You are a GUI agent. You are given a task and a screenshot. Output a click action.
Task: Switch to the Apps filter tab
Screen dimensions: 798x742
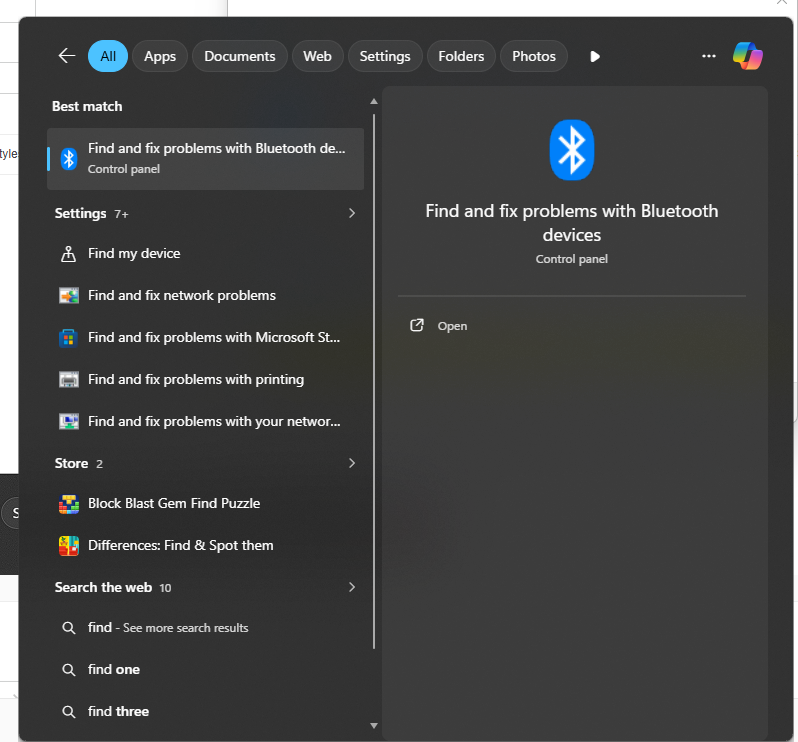160,56
